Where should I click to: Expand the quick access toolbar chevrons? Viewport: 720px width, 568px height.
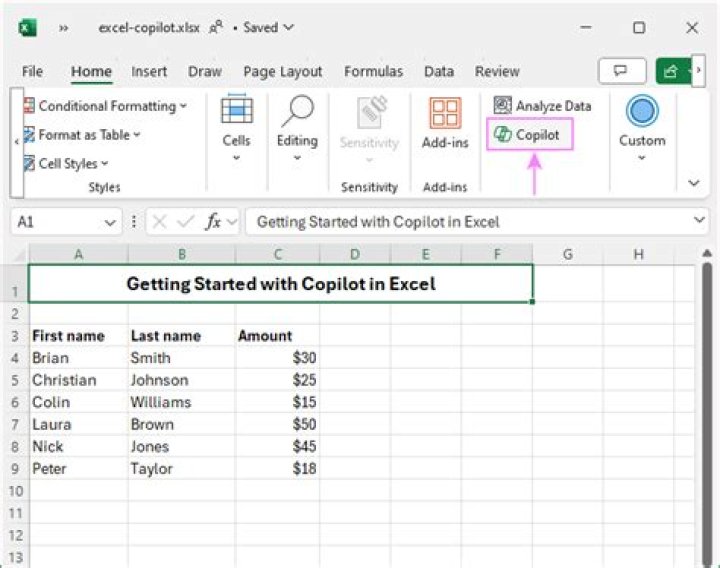click(x=63, y=28)
